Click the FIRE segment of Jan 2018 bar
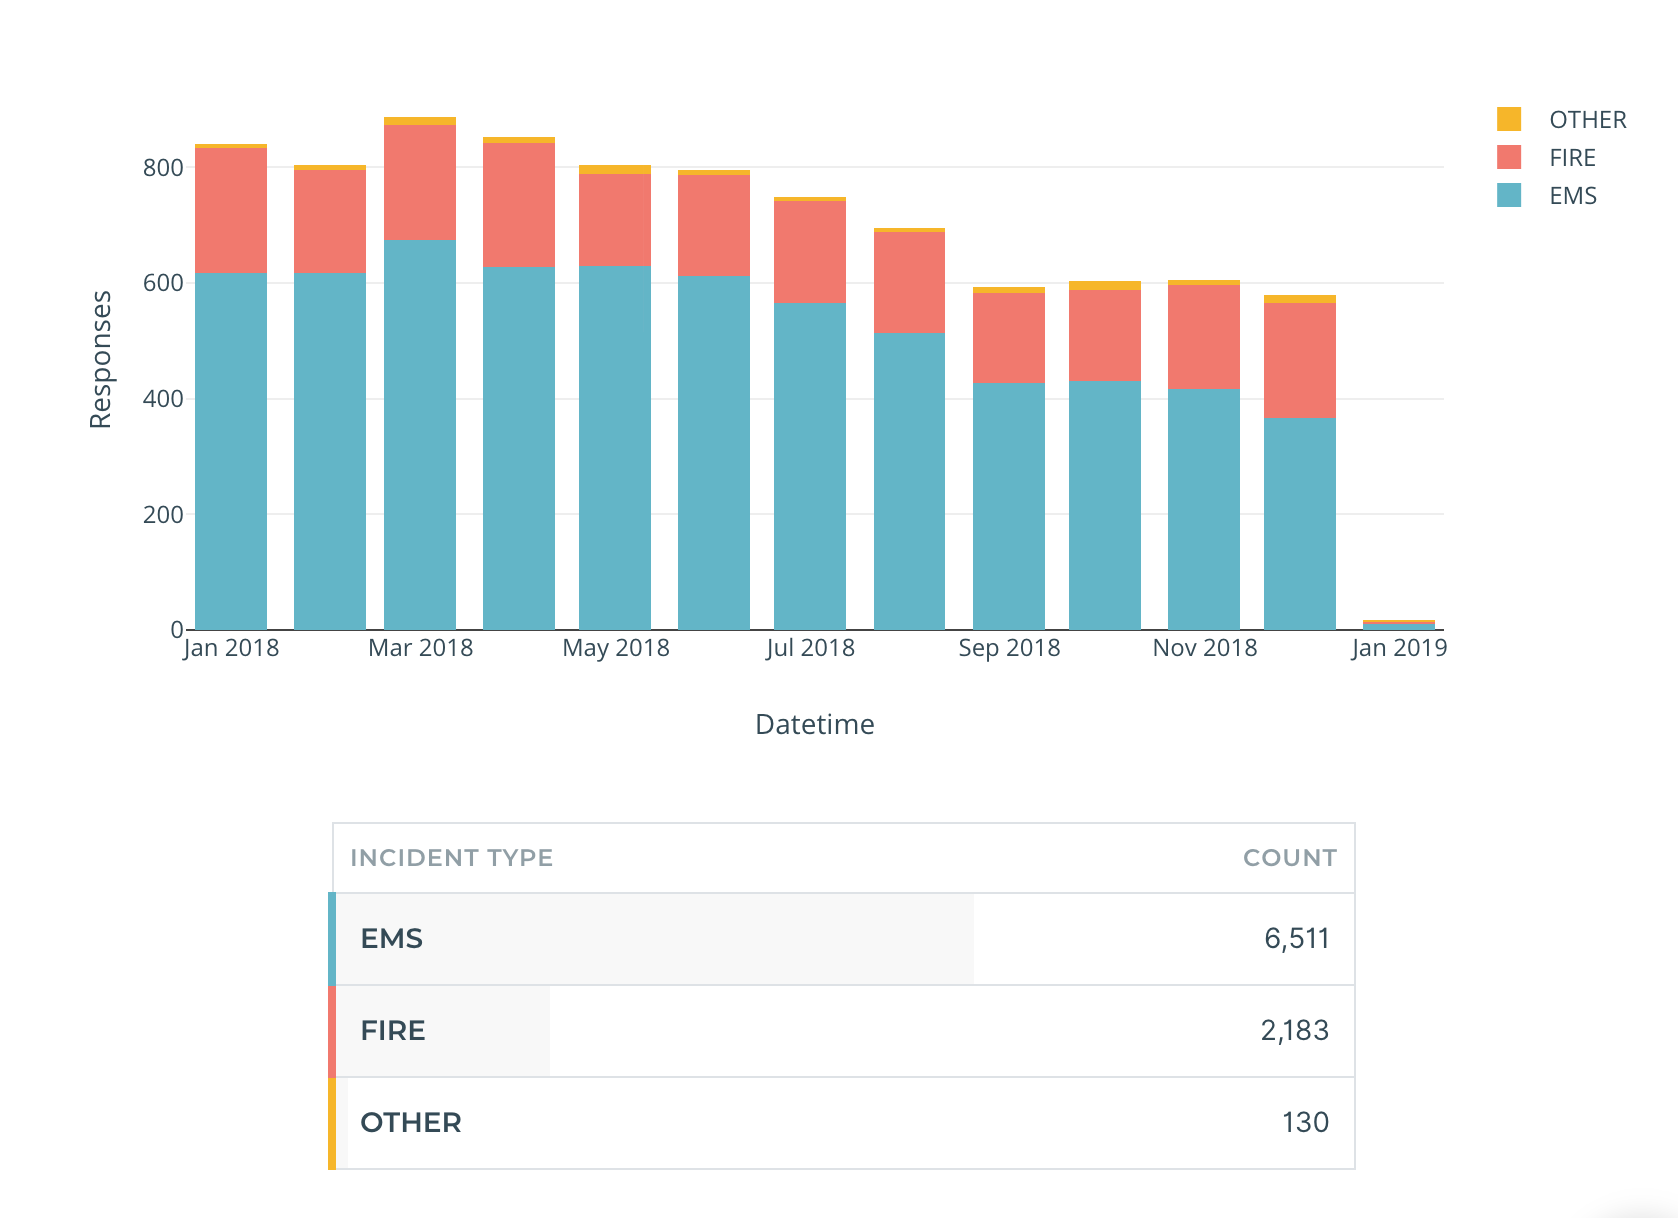Image resolution: width=1678 pixels, height=1218 pixels. point(231,210)
